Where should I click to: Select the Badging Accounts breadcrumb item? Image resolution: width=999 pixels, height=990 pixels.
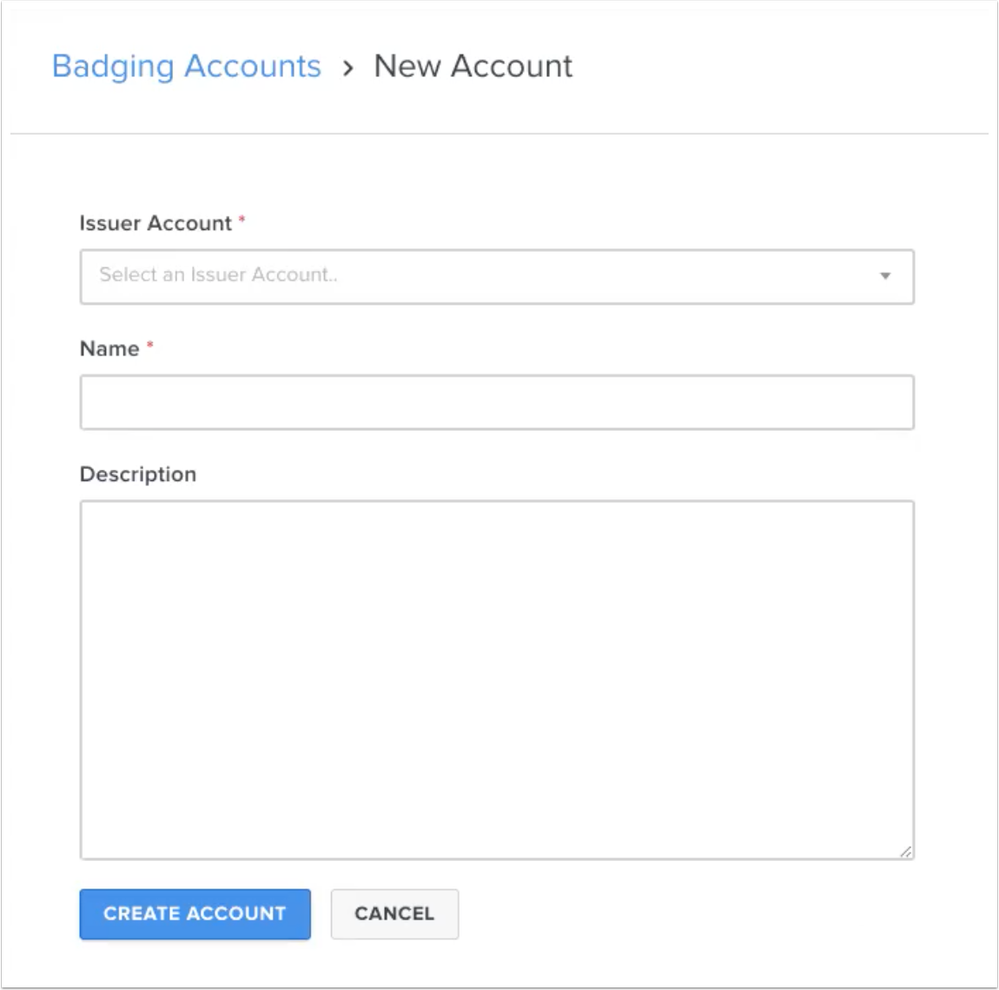[186, 66]
